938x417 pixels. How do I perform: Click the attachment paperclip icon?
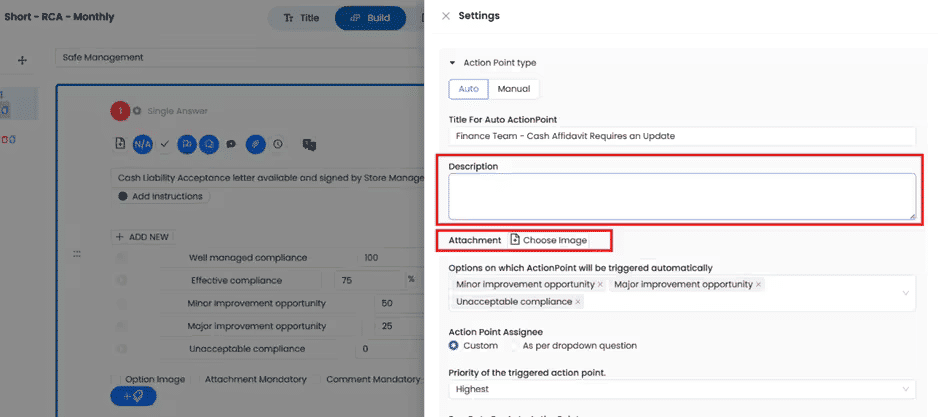point(255,144)
